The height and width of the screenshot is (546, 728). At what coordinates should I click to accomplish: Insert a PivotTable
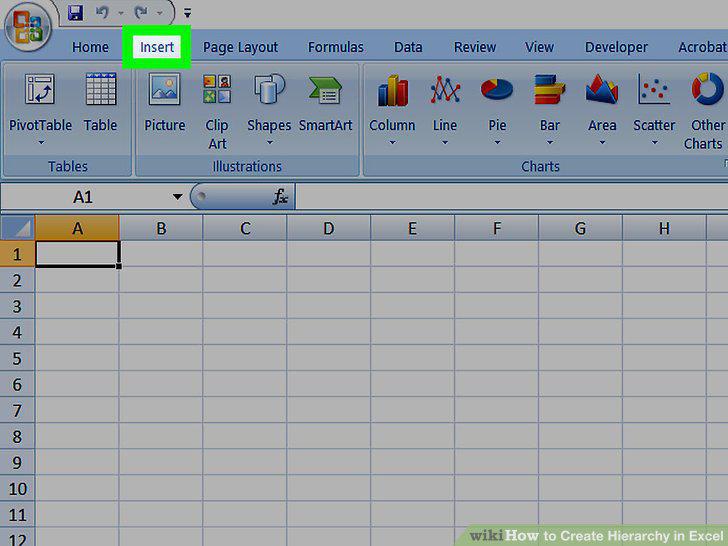pyautogui.click(x=40, y=101)
